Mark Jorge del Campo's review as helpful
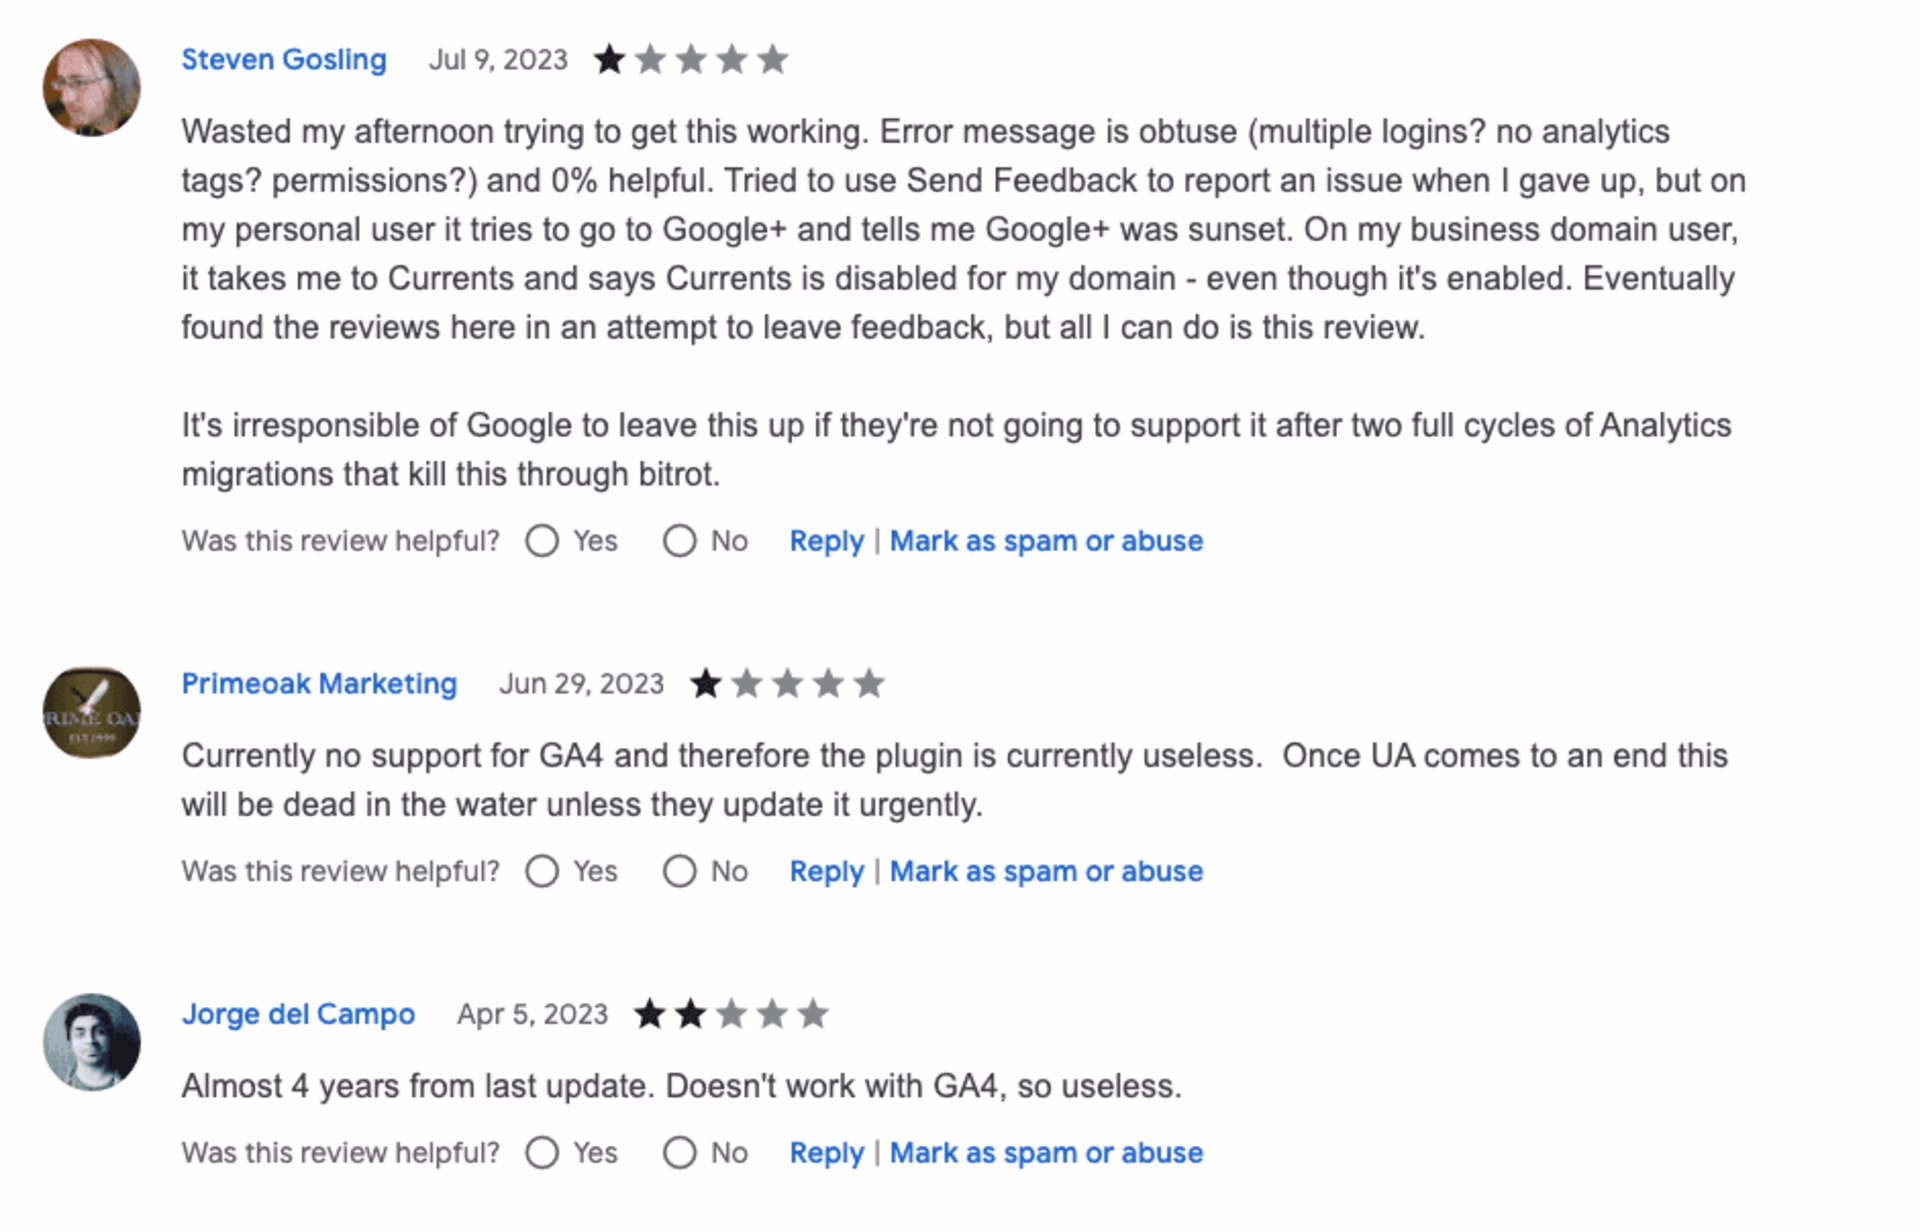This screenshot has width=1920, height=1232. (x=543, y=1152)
